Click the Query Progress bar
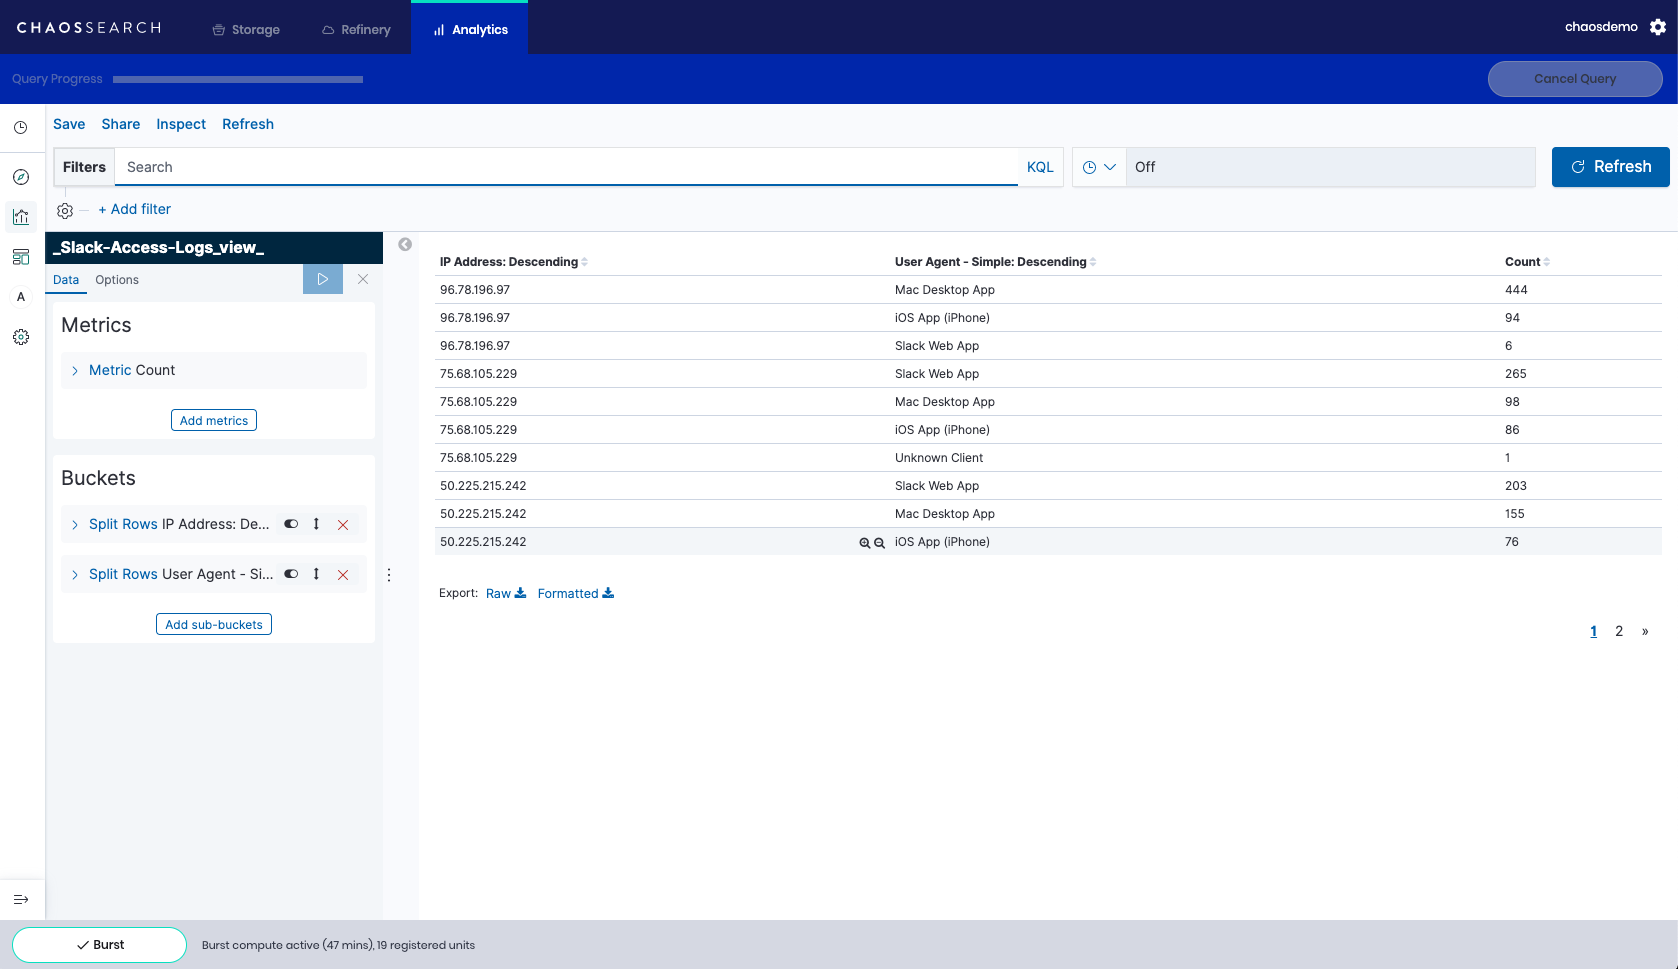 [x=238, y=79]
